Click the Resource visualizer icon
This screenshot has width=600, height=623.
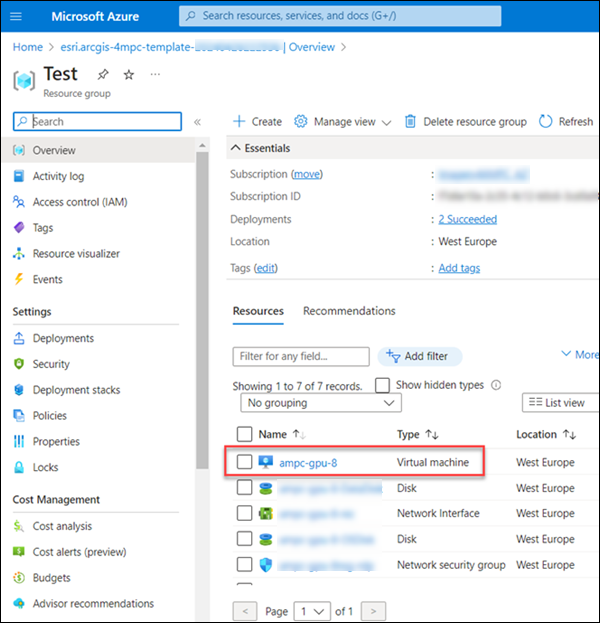(x=19, y=253)
